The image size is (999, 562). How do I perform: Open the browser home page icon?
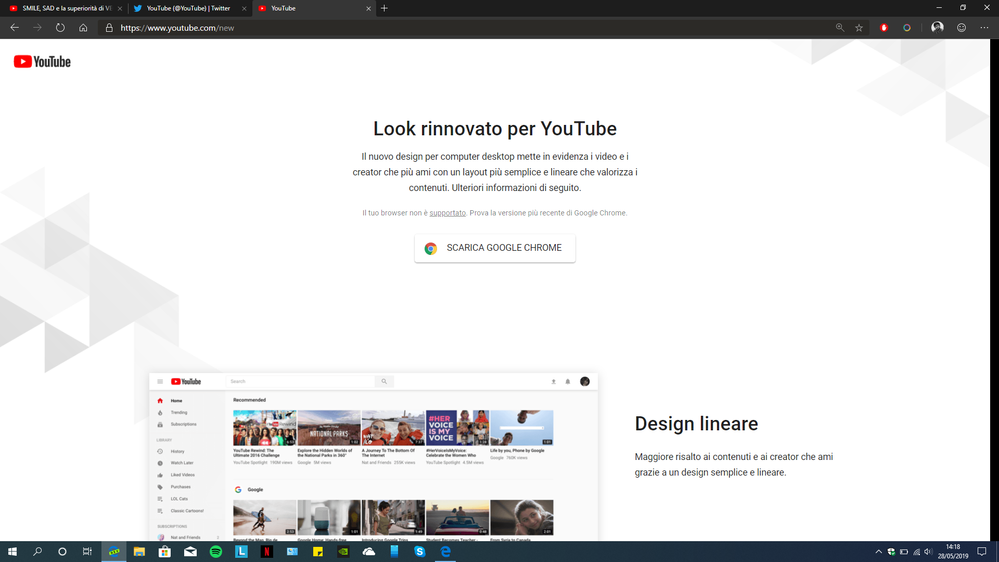[x=83, y=27]
